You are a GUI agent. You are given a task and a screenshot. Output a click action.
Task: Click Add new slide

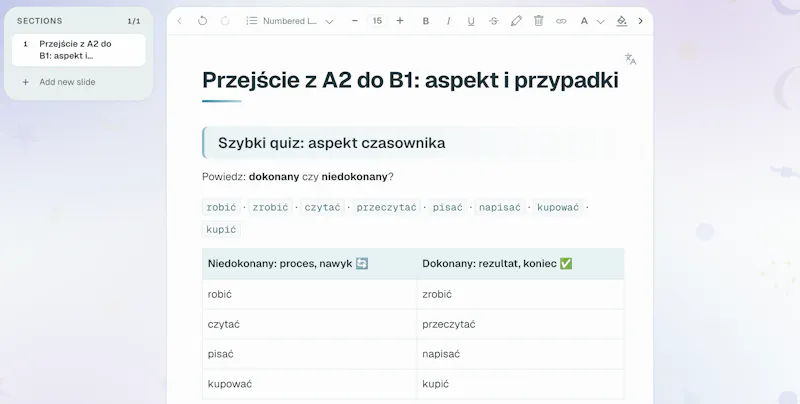pos(67,82)
